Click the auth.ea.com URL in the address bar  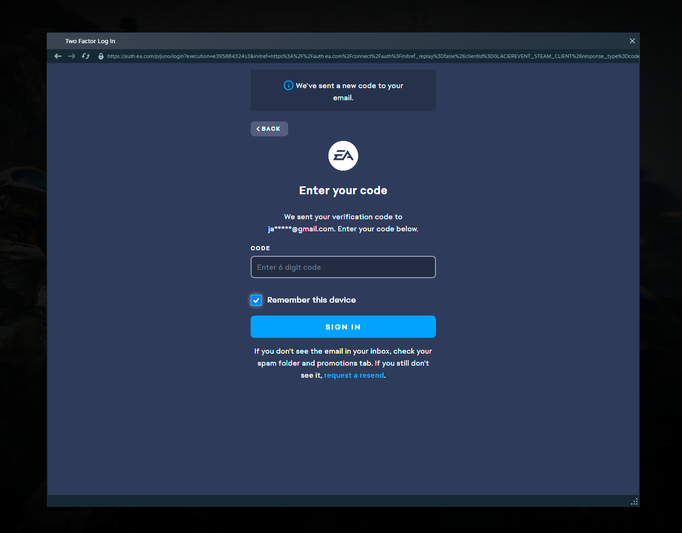373,56
